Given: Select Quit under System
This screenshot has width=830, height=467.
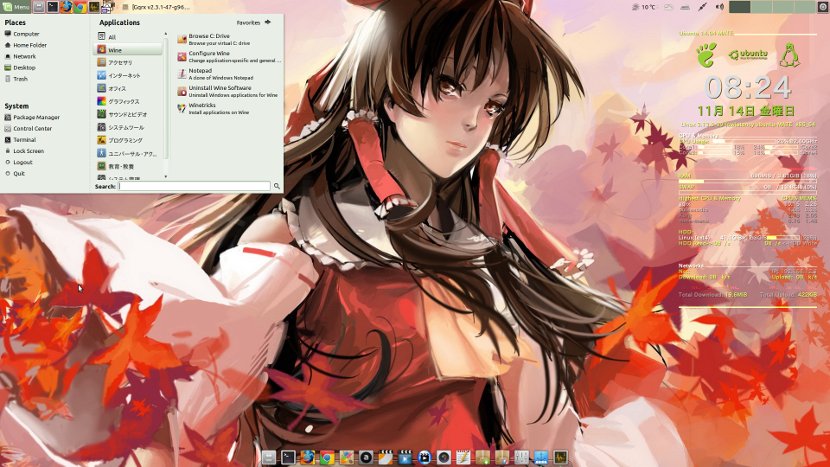Looking at the screenshot, I should click(x=15, y=173).
